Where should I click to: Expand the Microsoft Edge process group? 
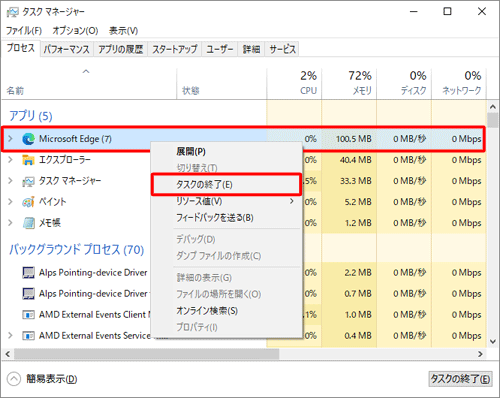point(10,139)
